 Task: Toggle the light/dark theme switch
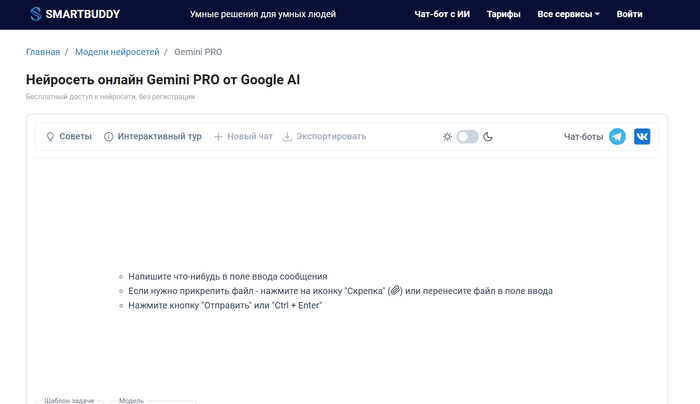point(467,136)
